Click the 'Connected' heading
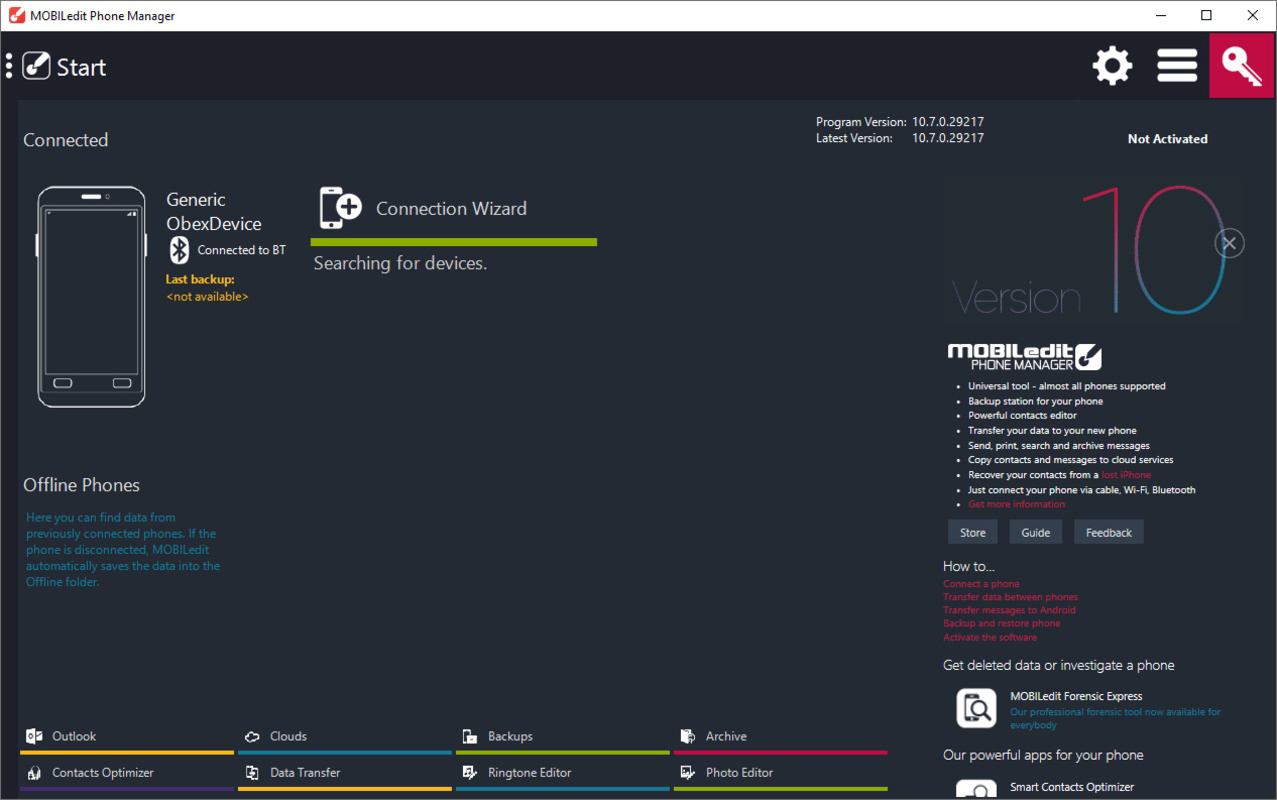Screen dimensions: 1277x800 click(65, 140)
